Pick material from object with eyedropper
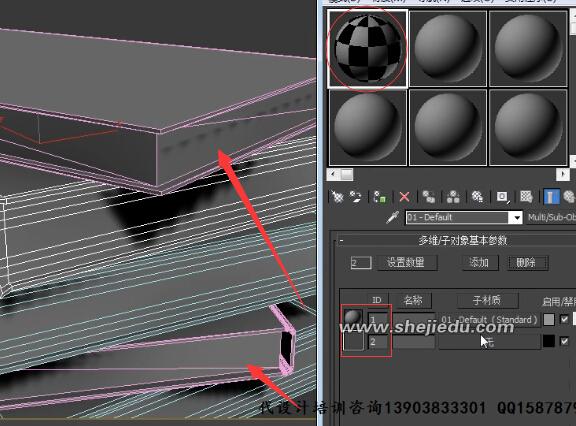576x426 pixels. 392,217
